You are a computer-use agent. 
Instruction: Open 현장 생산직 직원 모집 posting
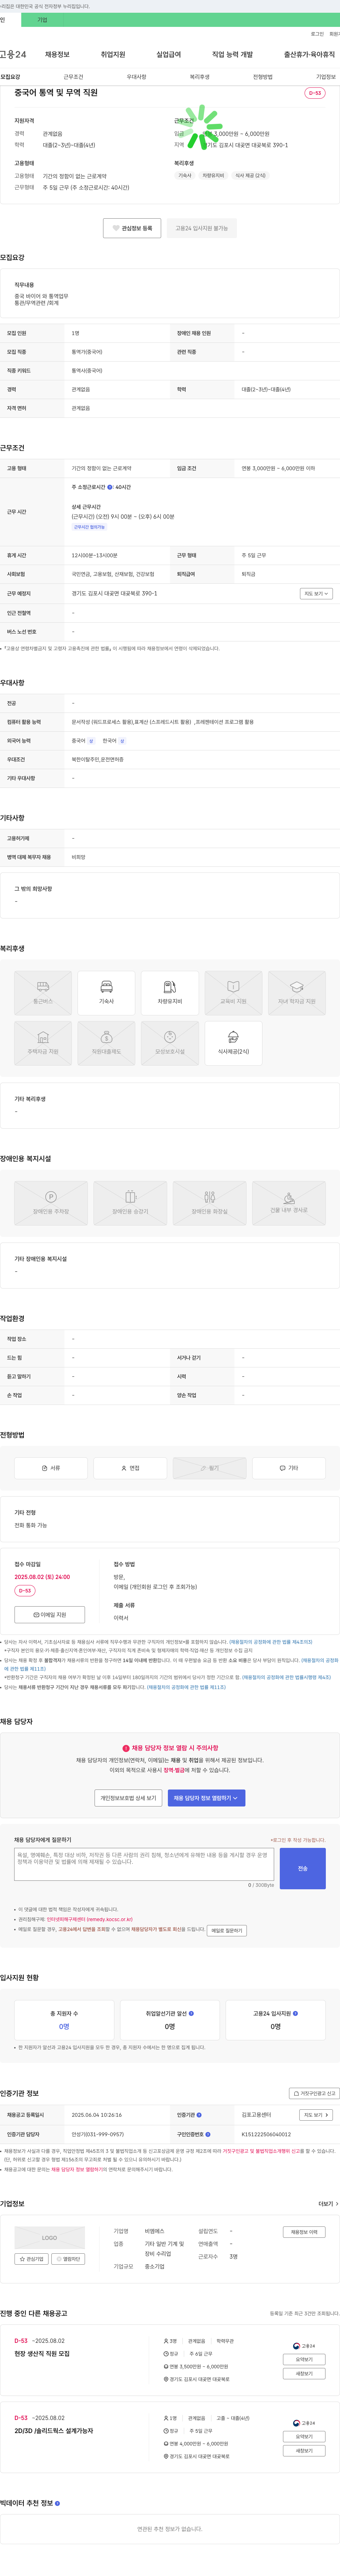(42, 2354)
